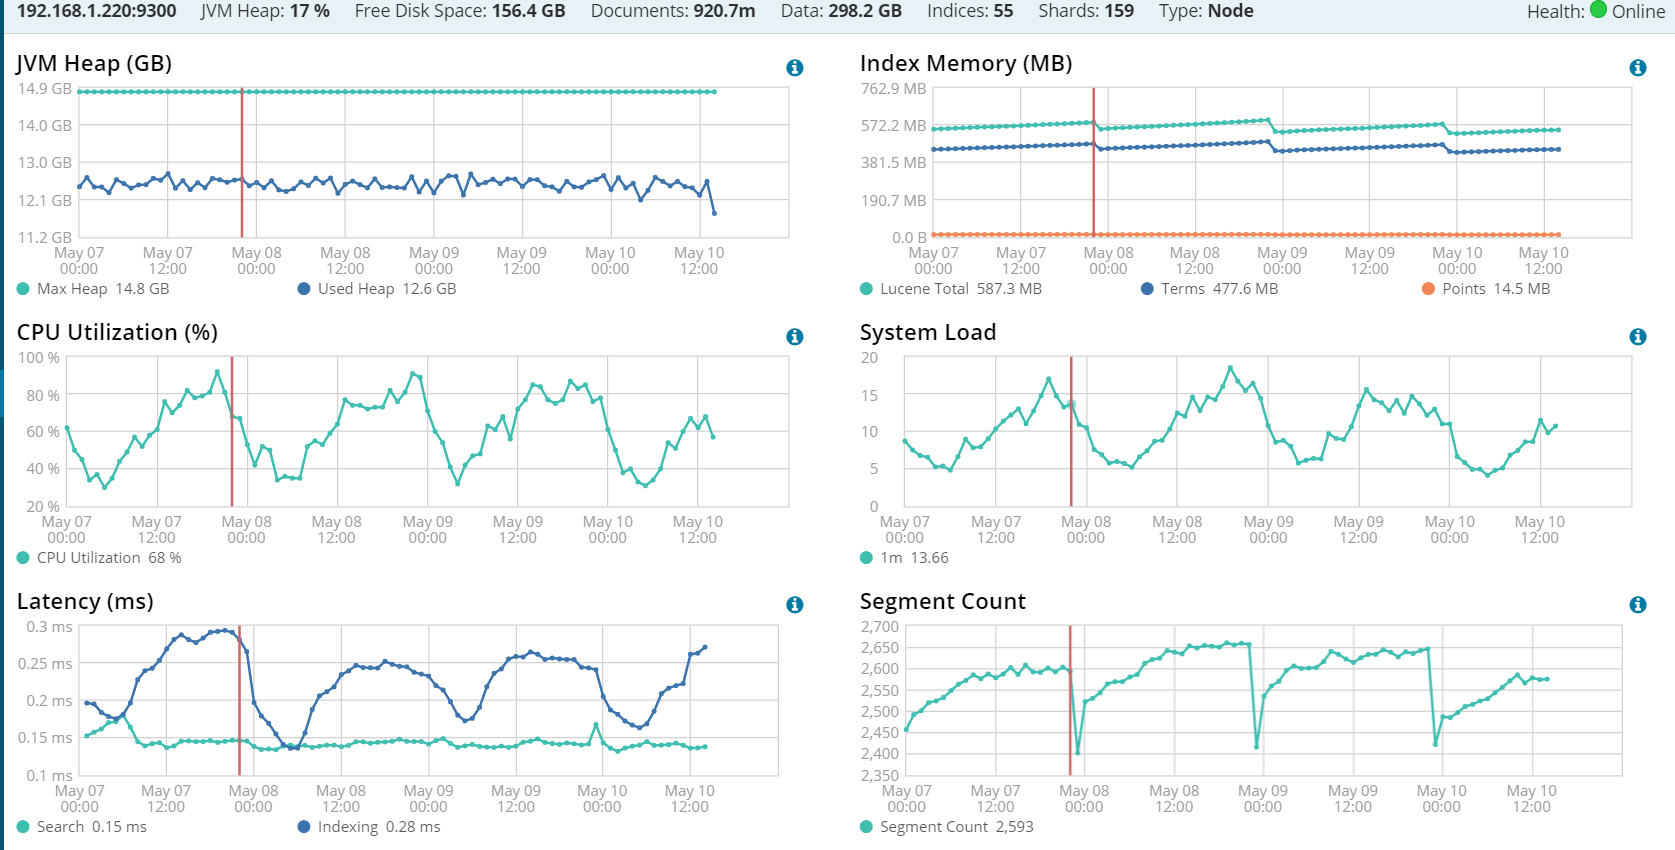Toggle the Max Heap legend series

pyautogui.click(x=93, y=289)
